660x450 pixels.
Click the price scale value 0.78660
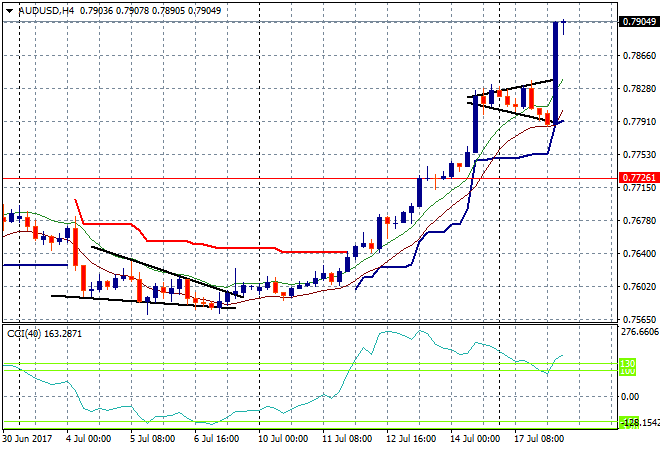click(x=639, y=56)
